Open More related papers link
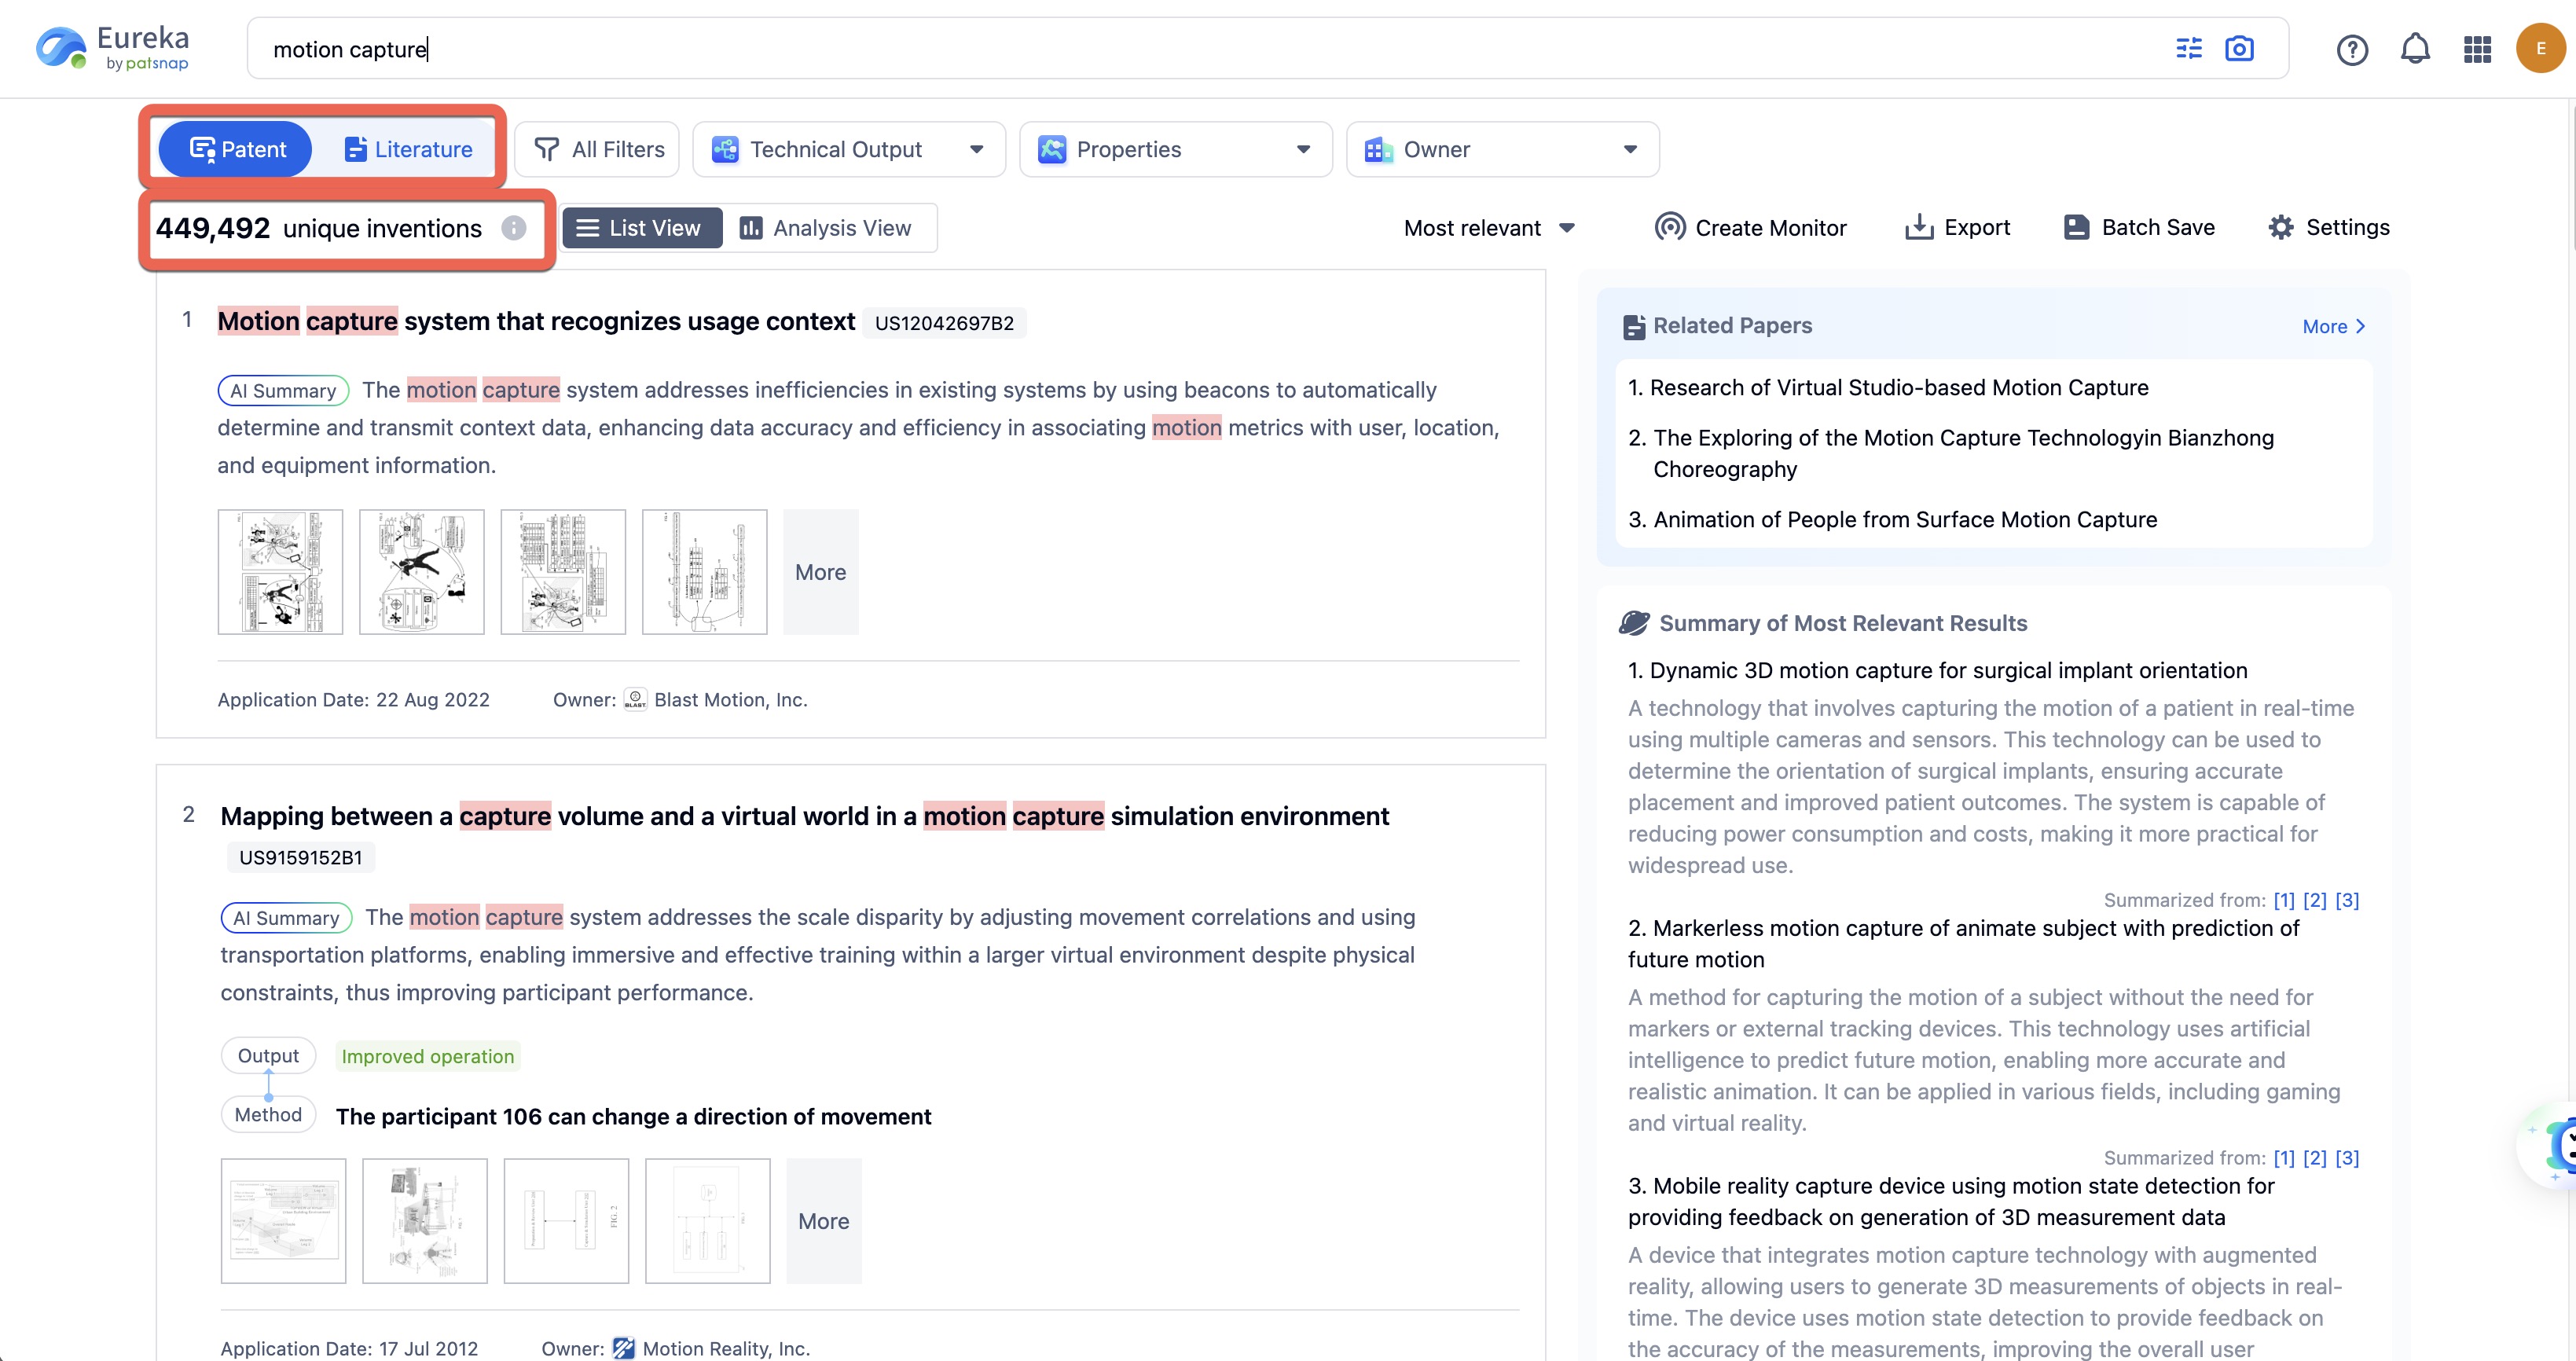The image size is (2576, 1361). pyautogui.click(x=2332, y=326)
